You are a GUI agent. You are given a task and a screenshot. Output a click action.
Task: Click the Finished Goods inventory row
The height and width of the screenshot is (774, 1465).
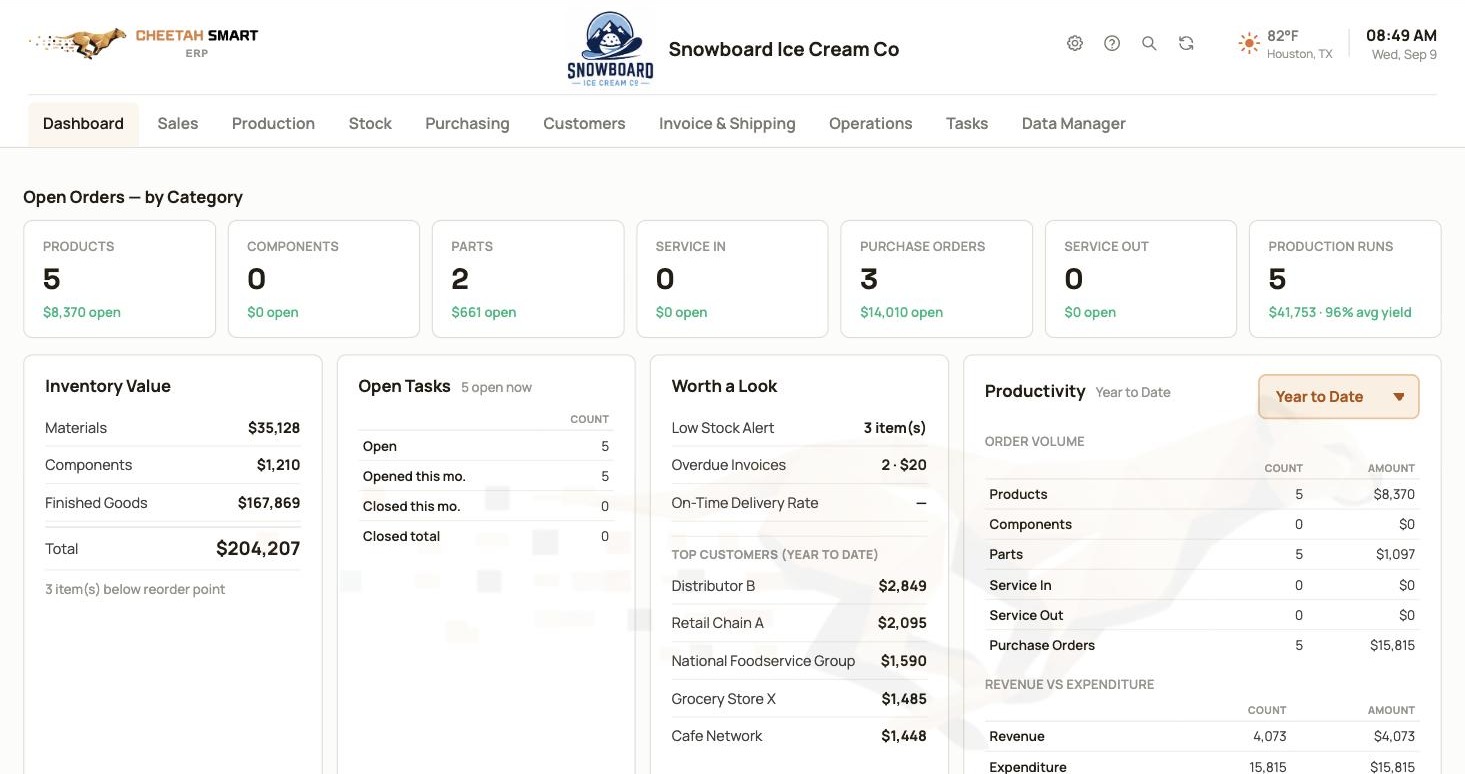[x=172, y=503]
